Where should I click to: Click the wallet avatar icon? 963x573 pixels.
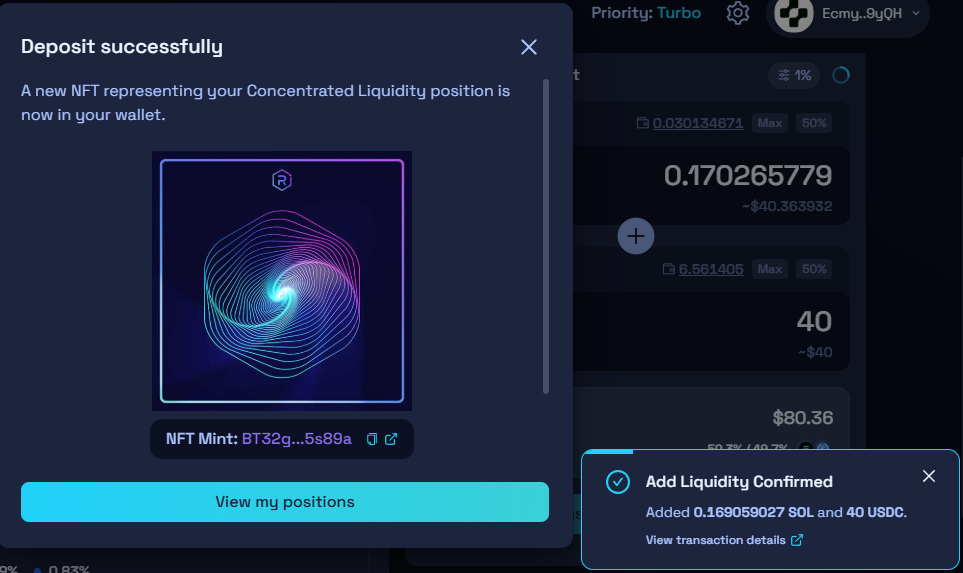coord(793,14)
